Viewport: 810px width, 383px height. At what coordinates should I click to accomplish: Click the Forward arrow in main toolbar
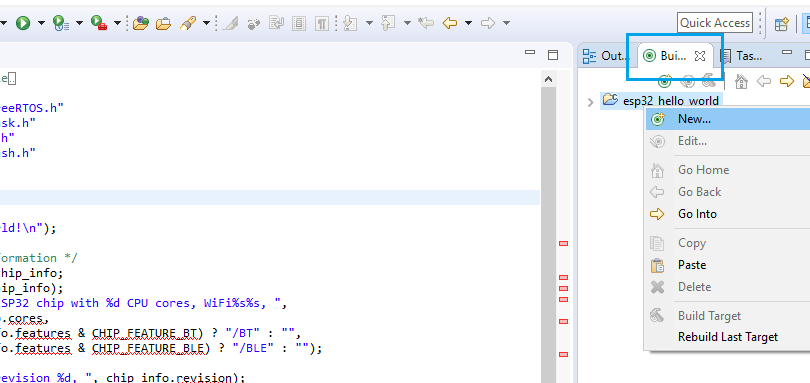click(x=488, y=23)
